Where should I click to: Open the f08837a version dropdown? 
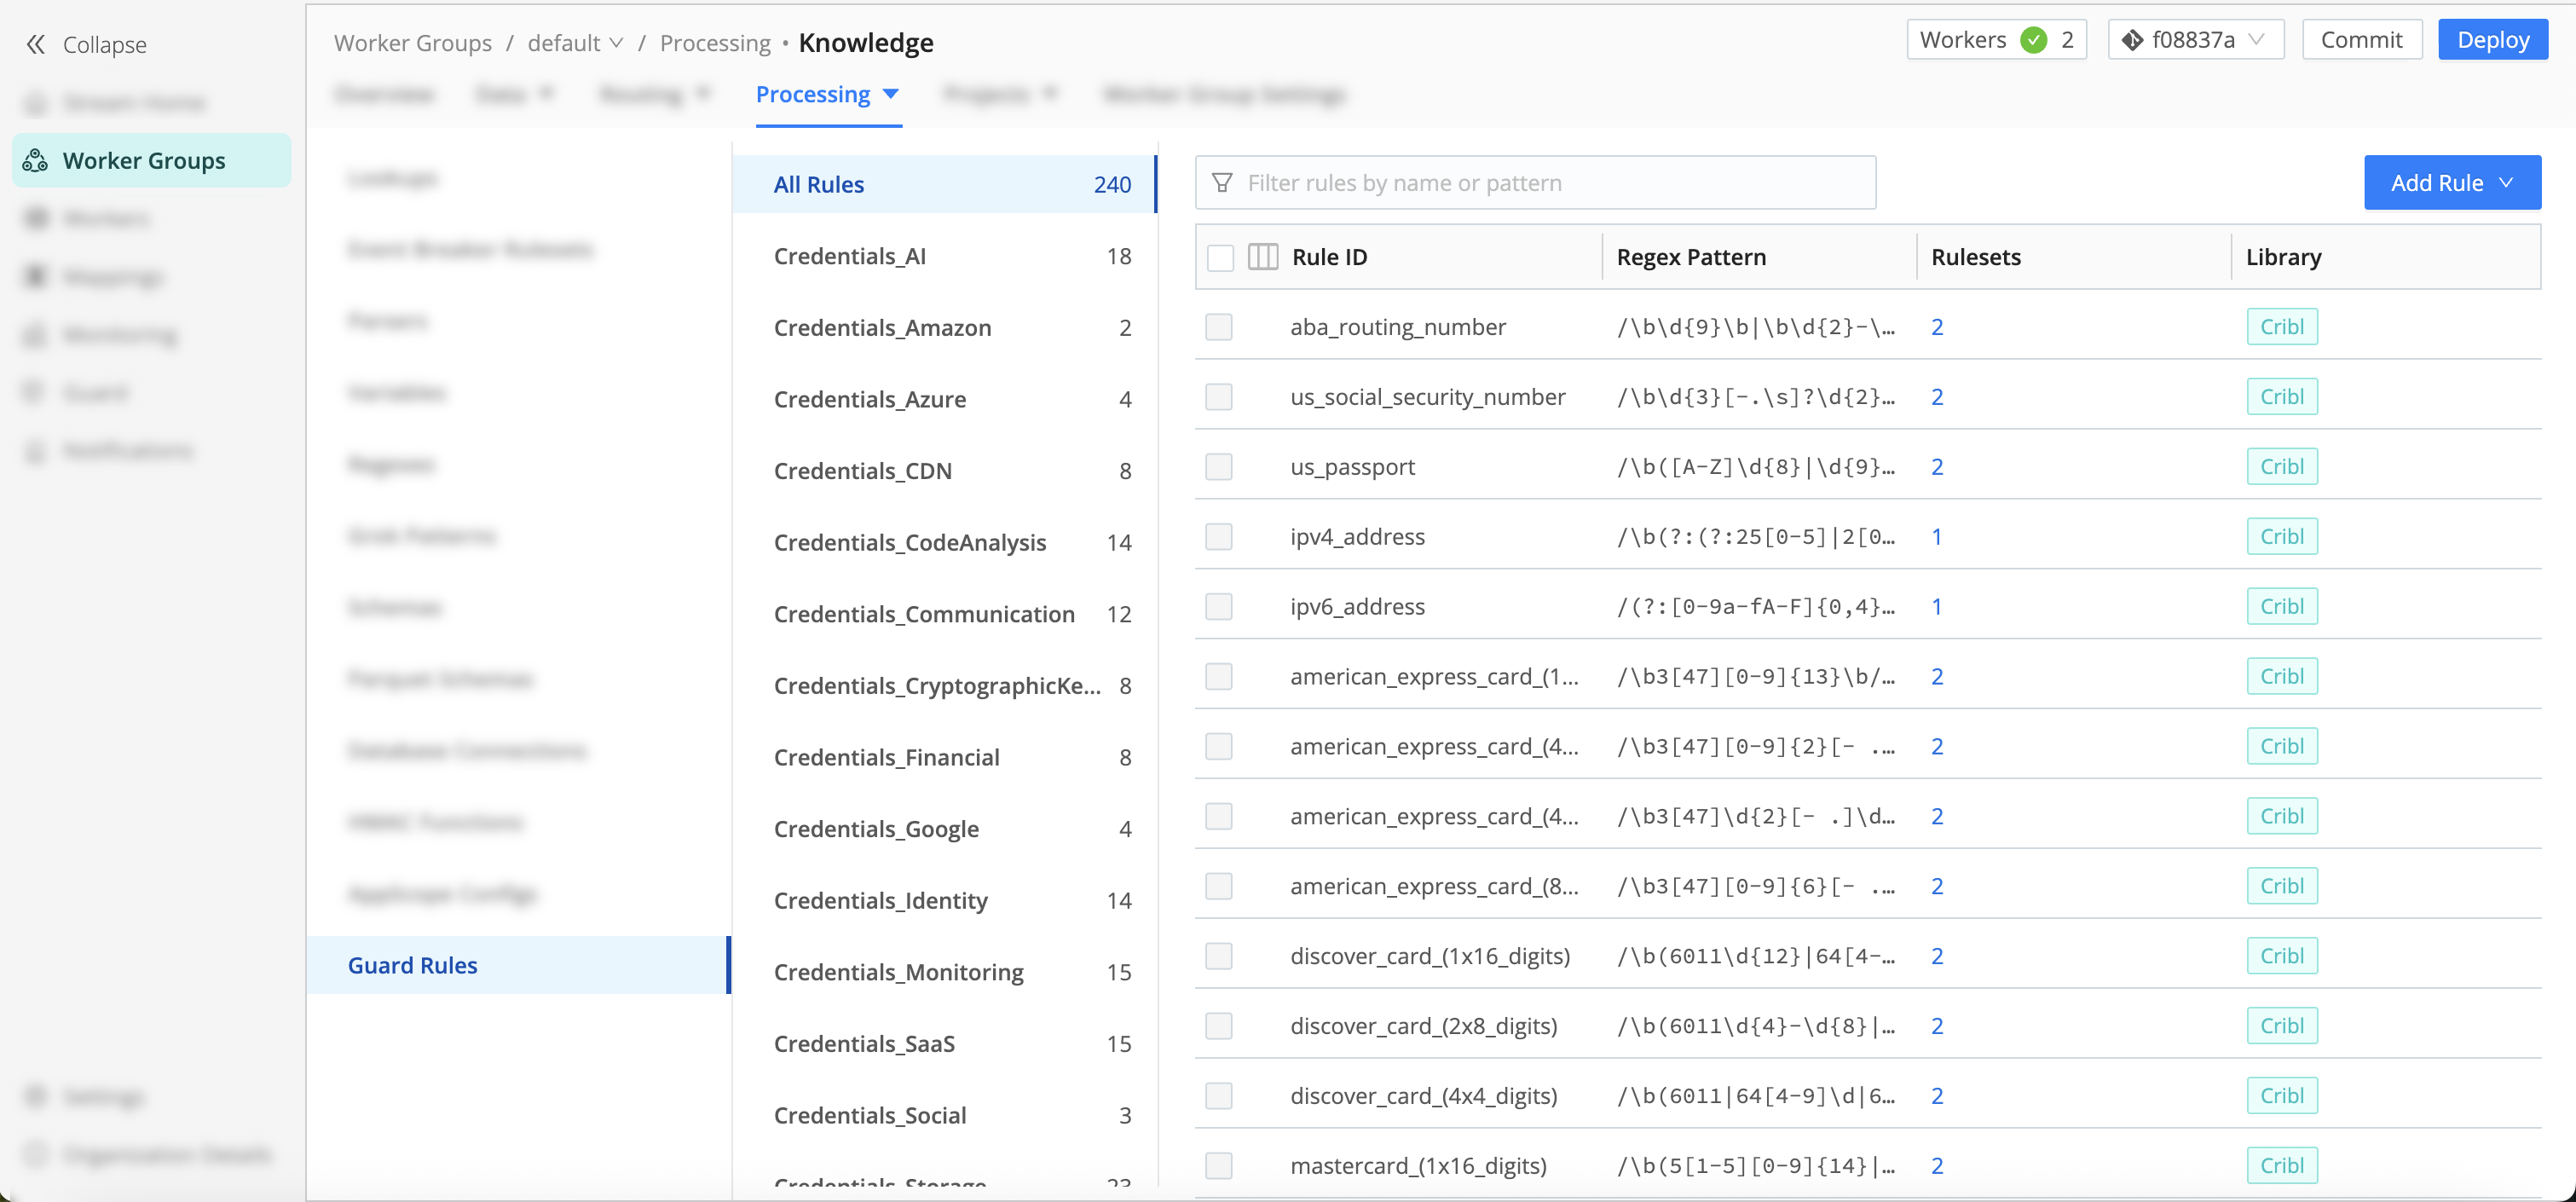2196,40
